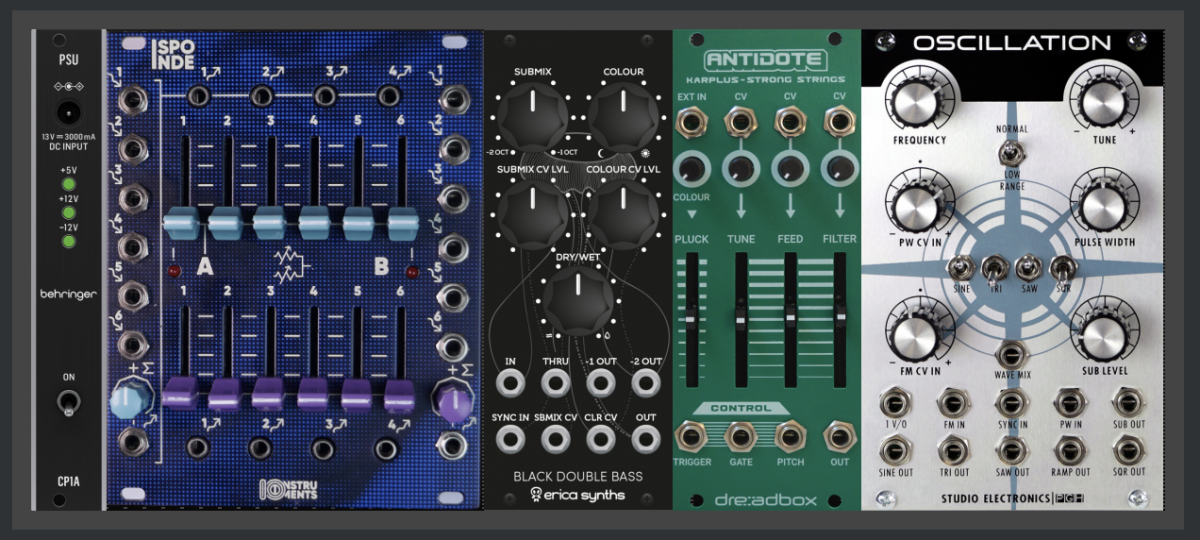Move channel A fader 1 on Ispo Inde
The image size is (1200, 540).
184,221
